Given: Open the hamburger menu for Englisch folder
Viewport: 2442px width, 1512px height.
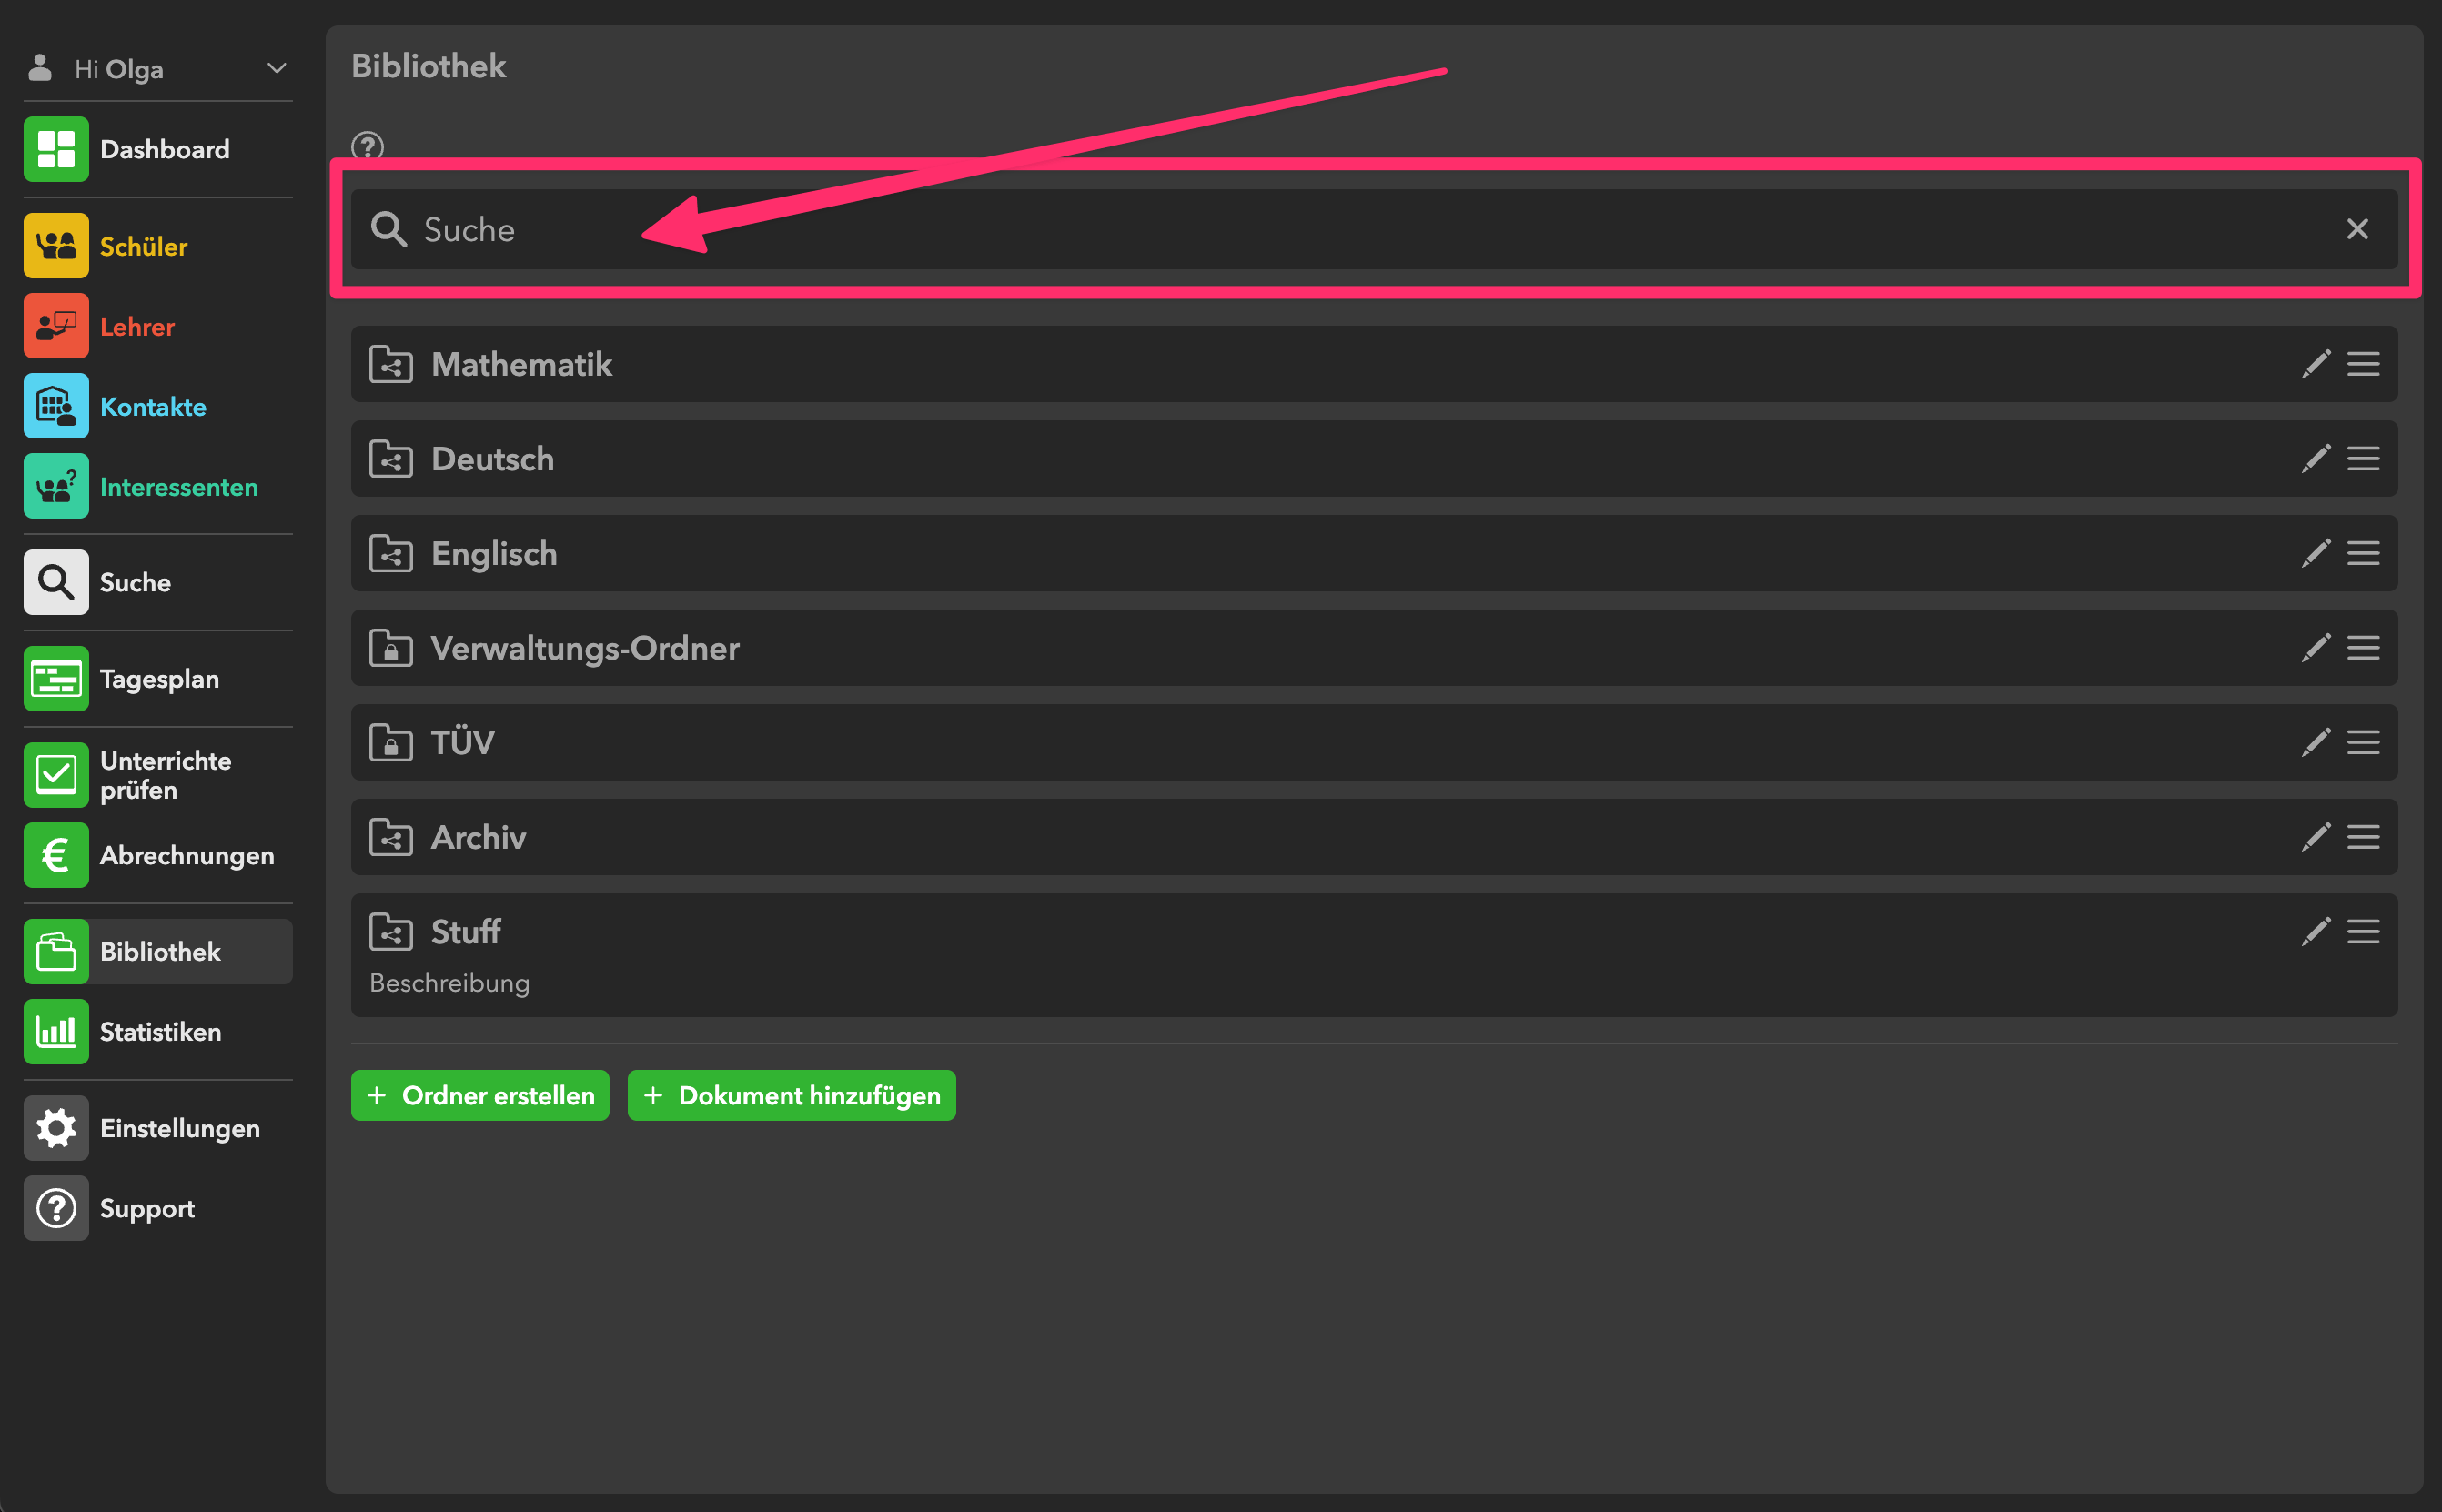Looking at the screenshot, I should click(x=2363, y=553).
